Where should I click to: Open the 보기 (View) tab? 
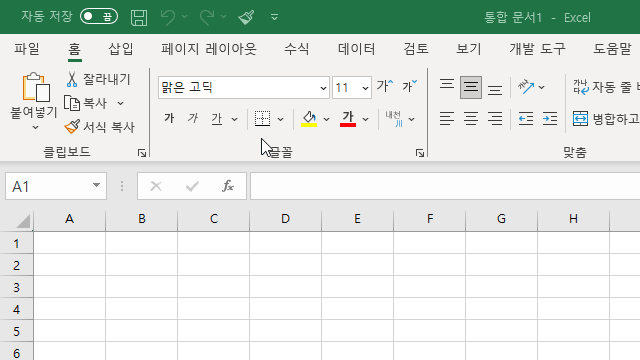[469, 49]
